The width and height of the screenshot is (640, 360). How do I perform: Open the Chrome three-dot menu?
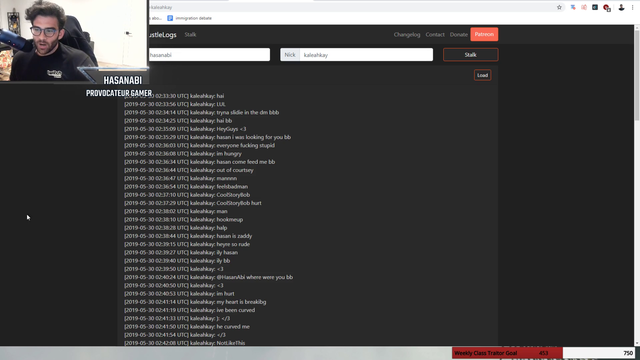click(x=632, y=7)
